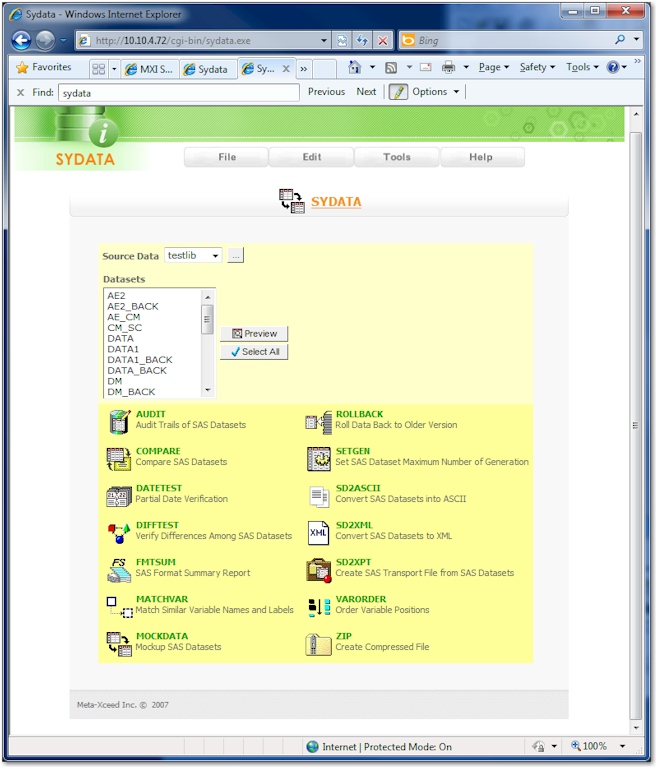This screenshot has width=658, height=769.
Task: Refresh the page with the Refresh icon
Action: click(362, 40)
